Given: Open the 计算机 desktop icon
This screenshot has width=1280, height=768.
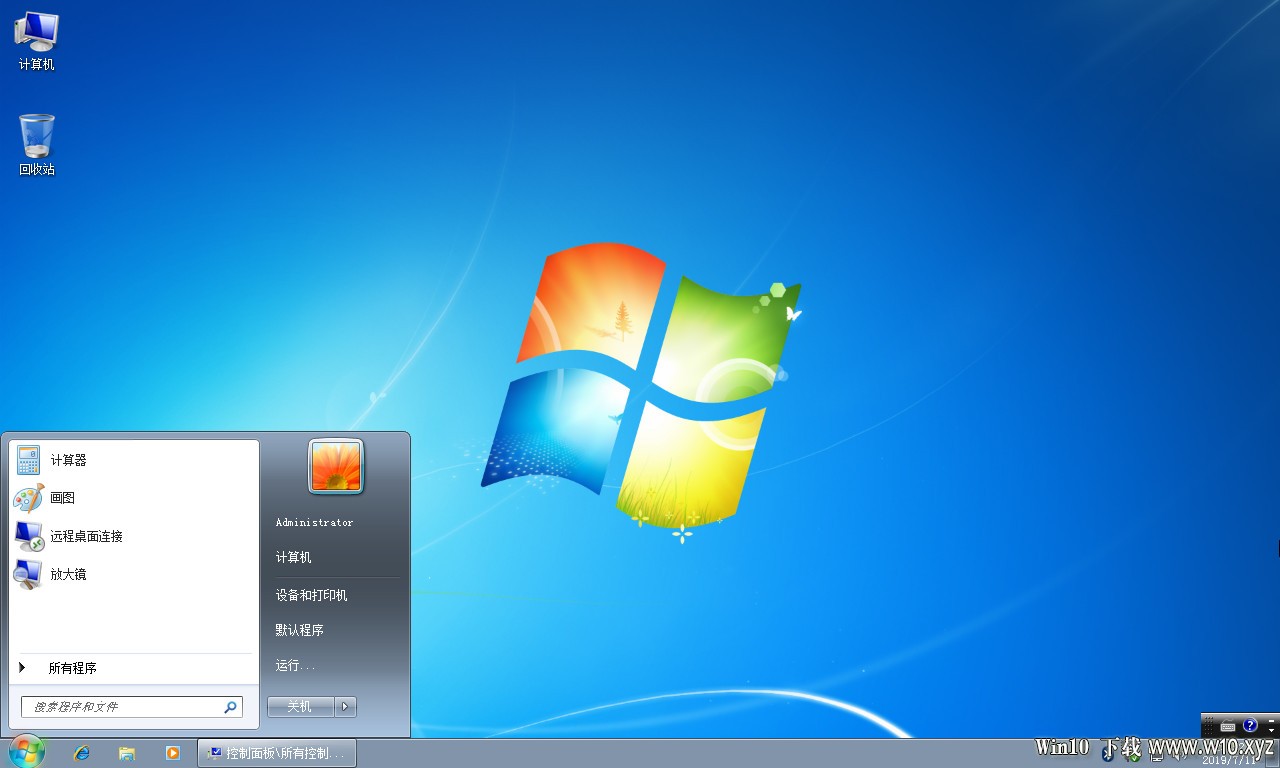Looking at the screenshot, I should click(36, 40).
